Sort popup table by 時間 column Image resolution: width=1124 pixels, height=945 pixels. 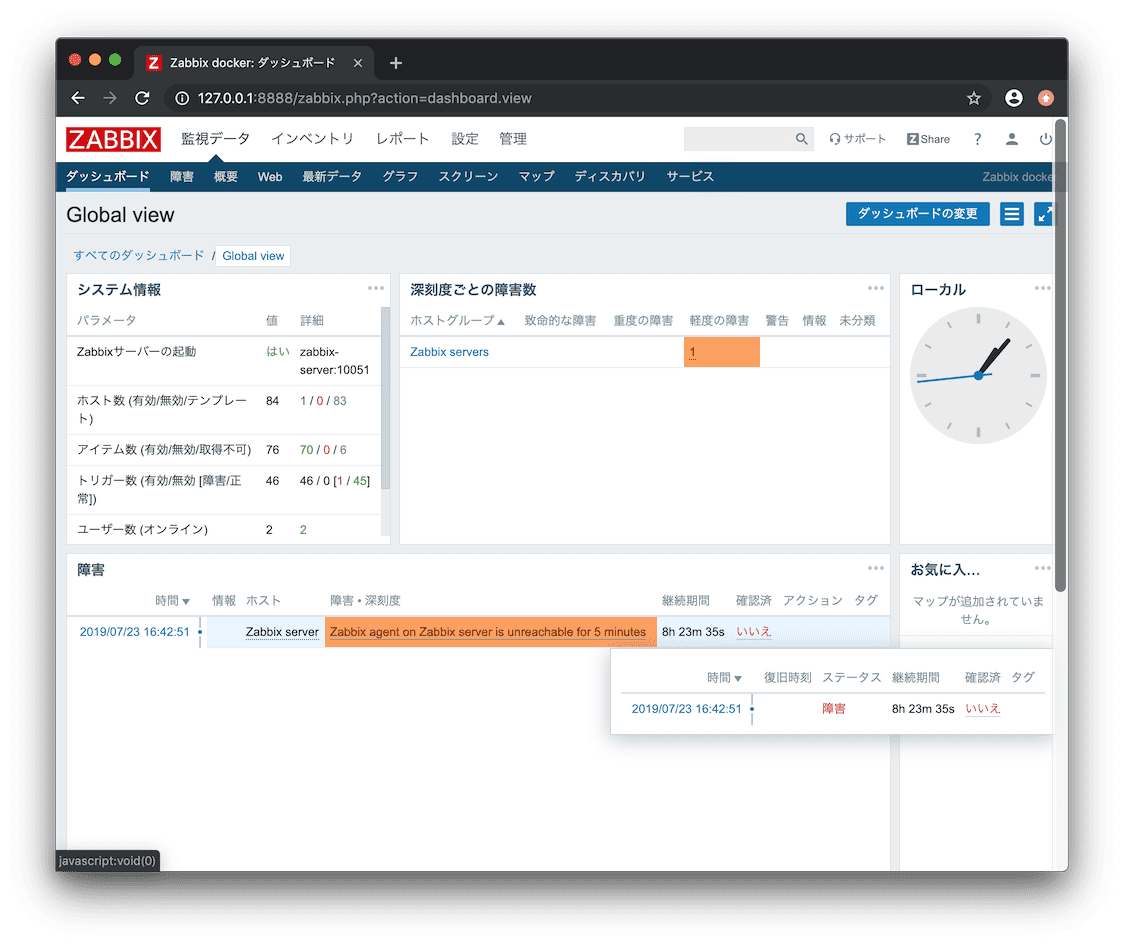click(724, 678)
